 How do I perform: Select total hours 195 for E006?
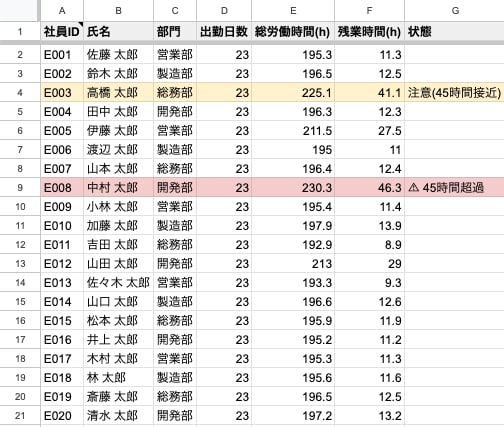293,149
